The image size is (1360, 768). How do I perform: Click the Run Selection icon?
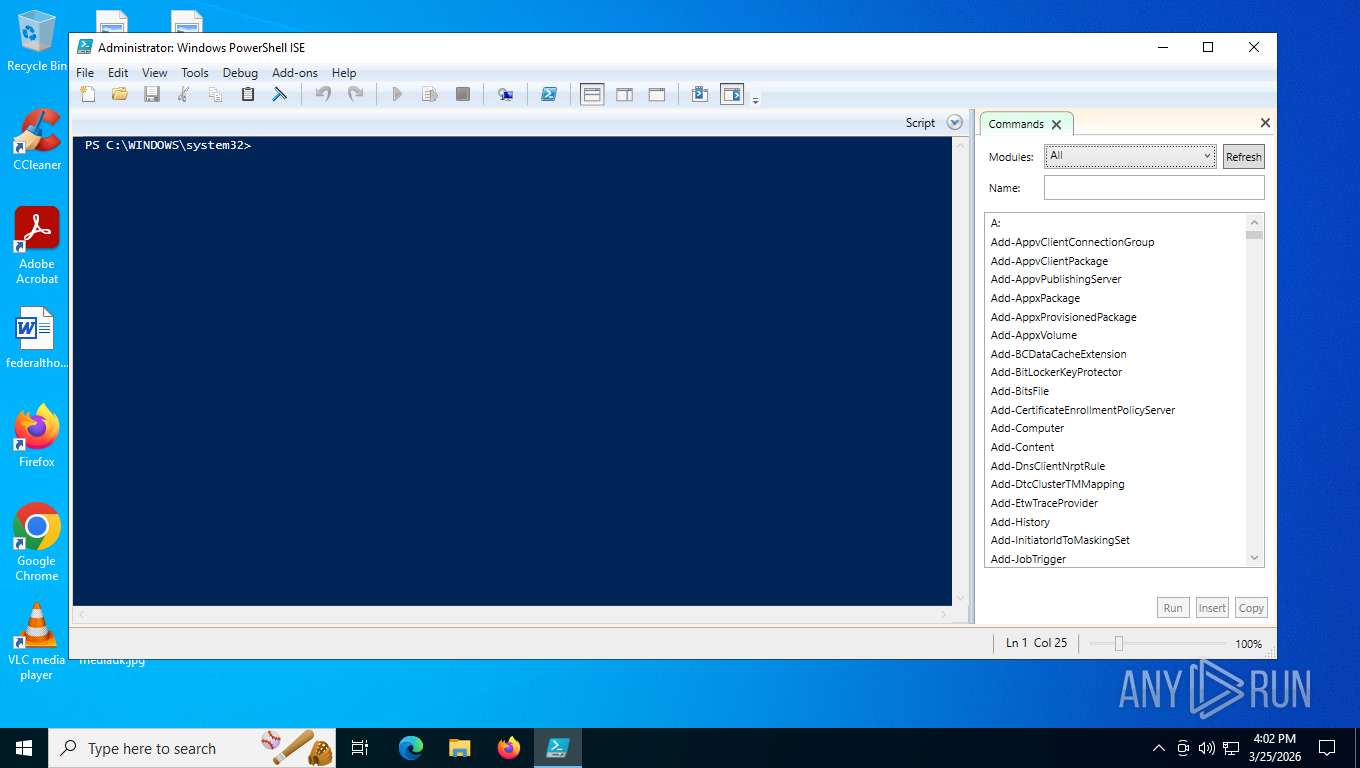(430, 94)
